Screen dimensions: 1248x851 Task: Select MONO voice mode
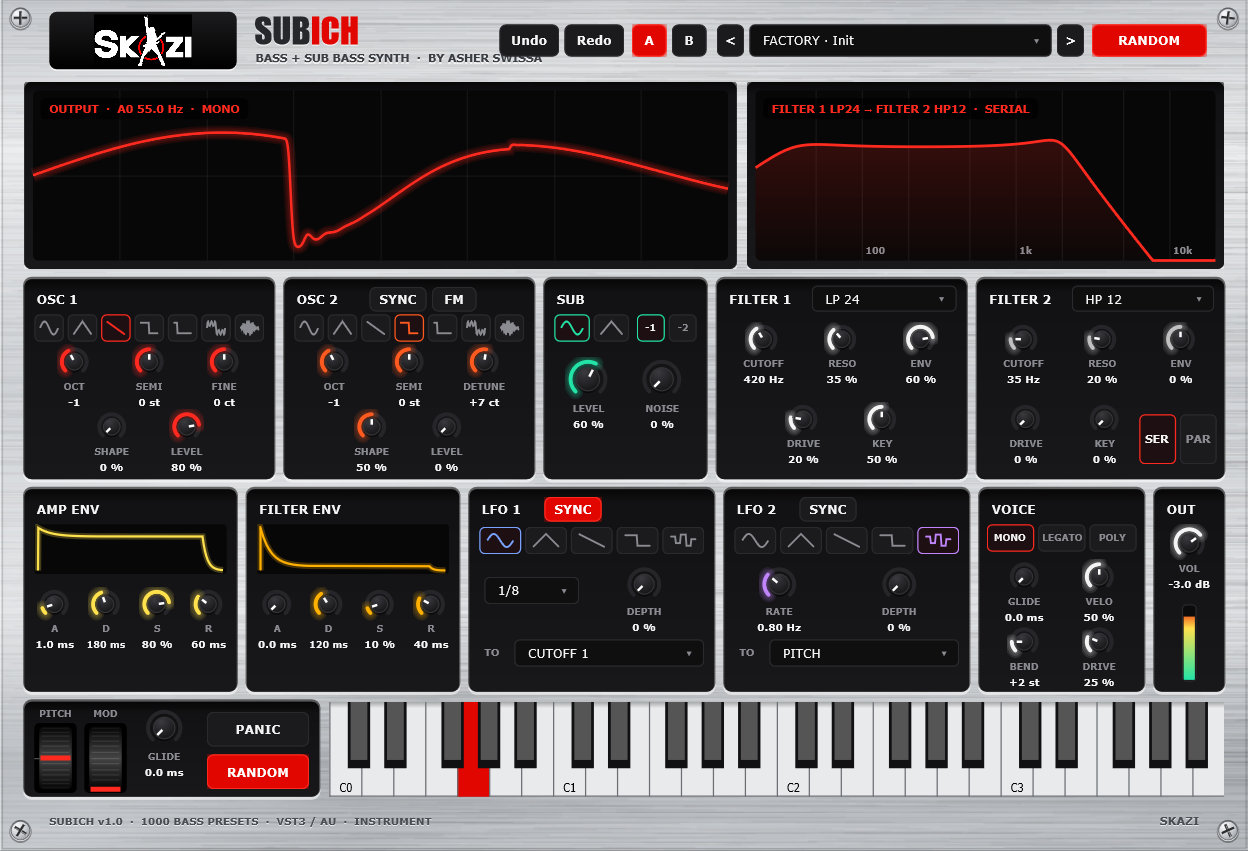1010,537
